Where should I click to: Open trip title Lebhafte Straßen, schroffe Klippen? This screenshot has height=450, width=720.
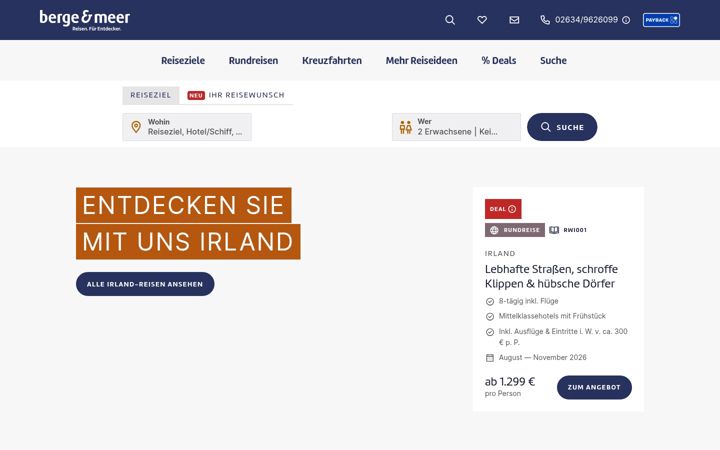pos(551,276)
